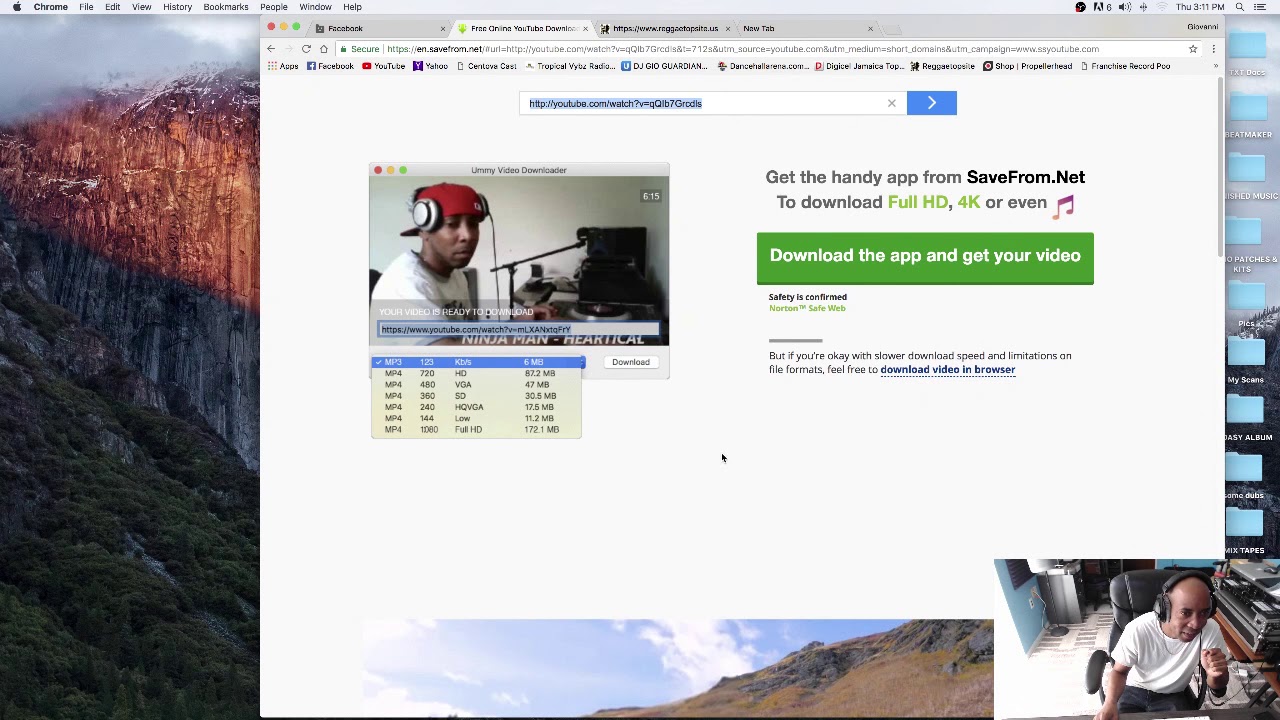1280x720 pixels.
Task: Click the clock Thu 3:11 PM
Action: pos(1200,7)
